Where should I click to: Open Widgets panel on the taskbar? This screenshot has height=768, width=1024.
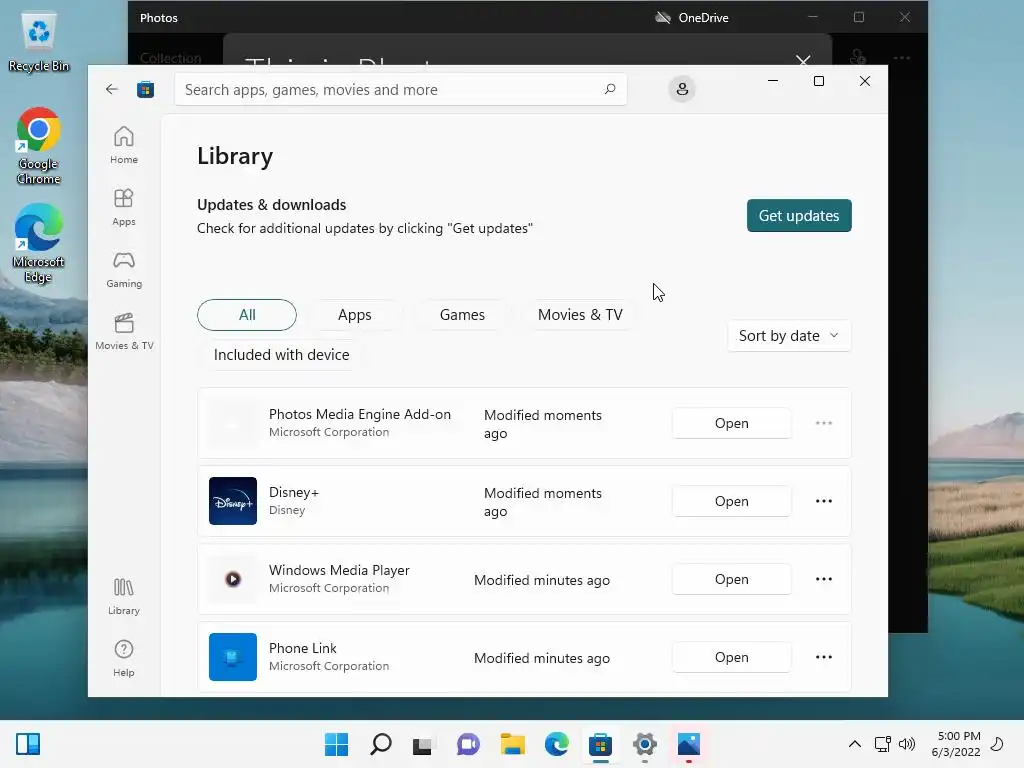28,744
